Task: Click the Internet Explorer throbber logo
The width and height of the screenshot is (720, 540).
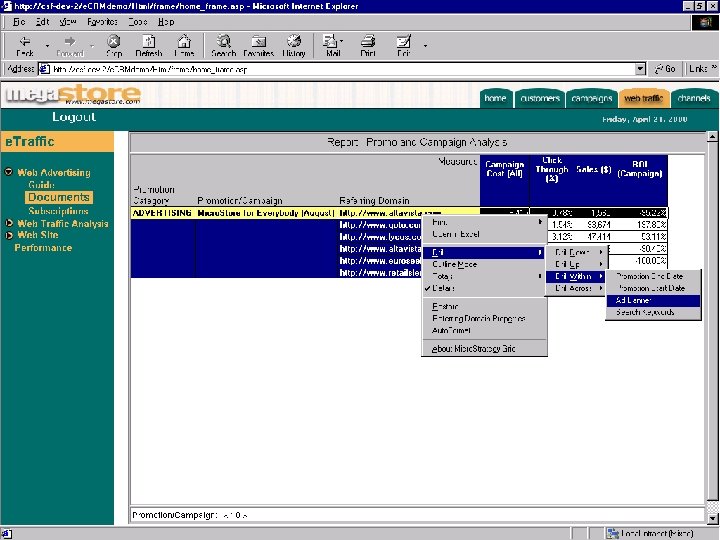Action: pos(705,22)
